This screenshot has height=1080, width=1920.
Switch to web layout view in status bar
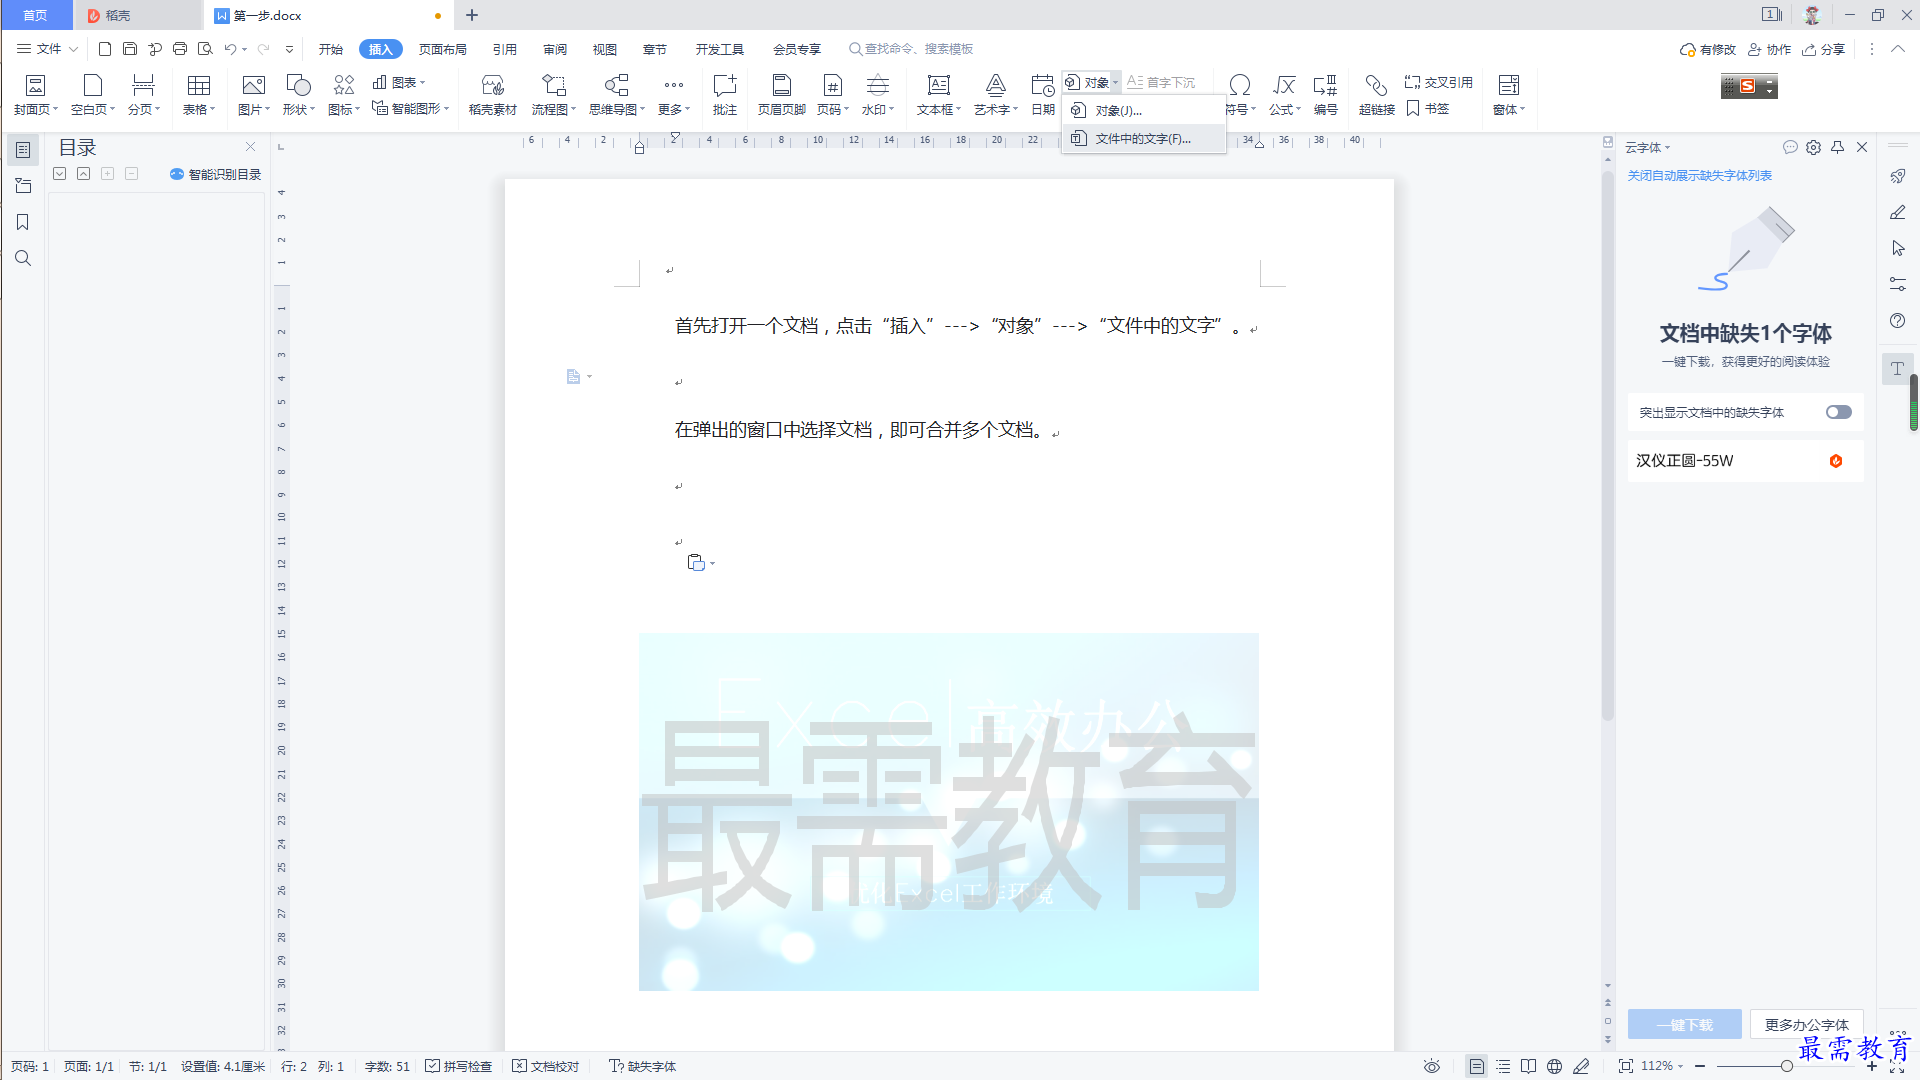point(1554,1066)
